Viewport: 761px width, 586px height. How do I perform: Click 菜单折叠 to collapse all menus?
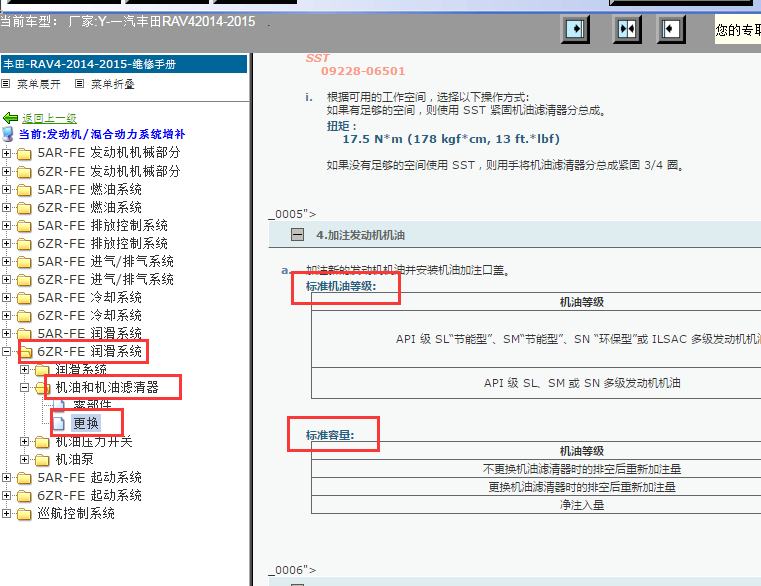point(113,84)
